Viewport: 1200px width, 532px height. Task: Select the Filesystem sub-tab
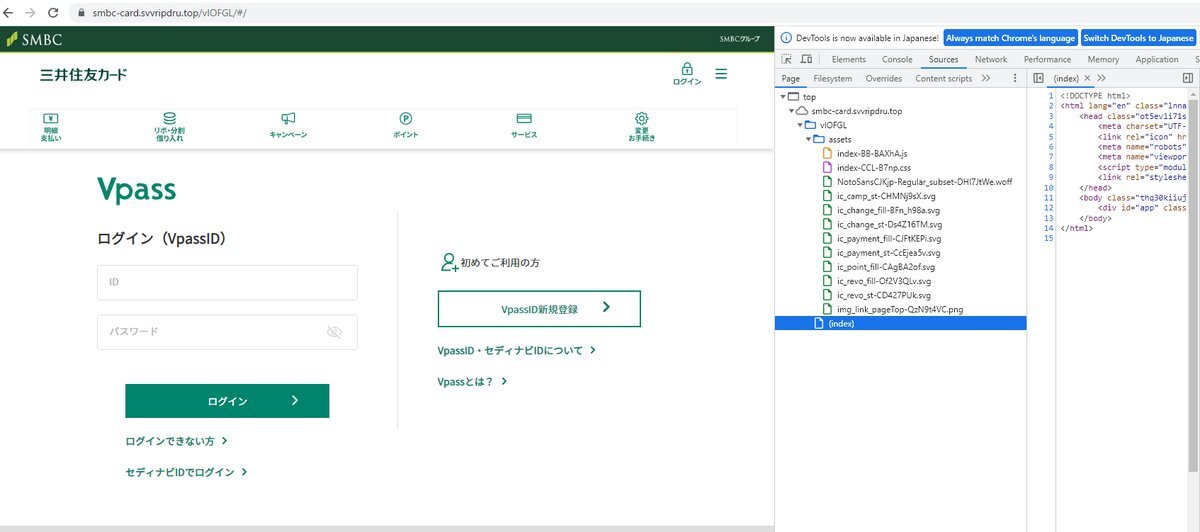[x=833, y=78]
